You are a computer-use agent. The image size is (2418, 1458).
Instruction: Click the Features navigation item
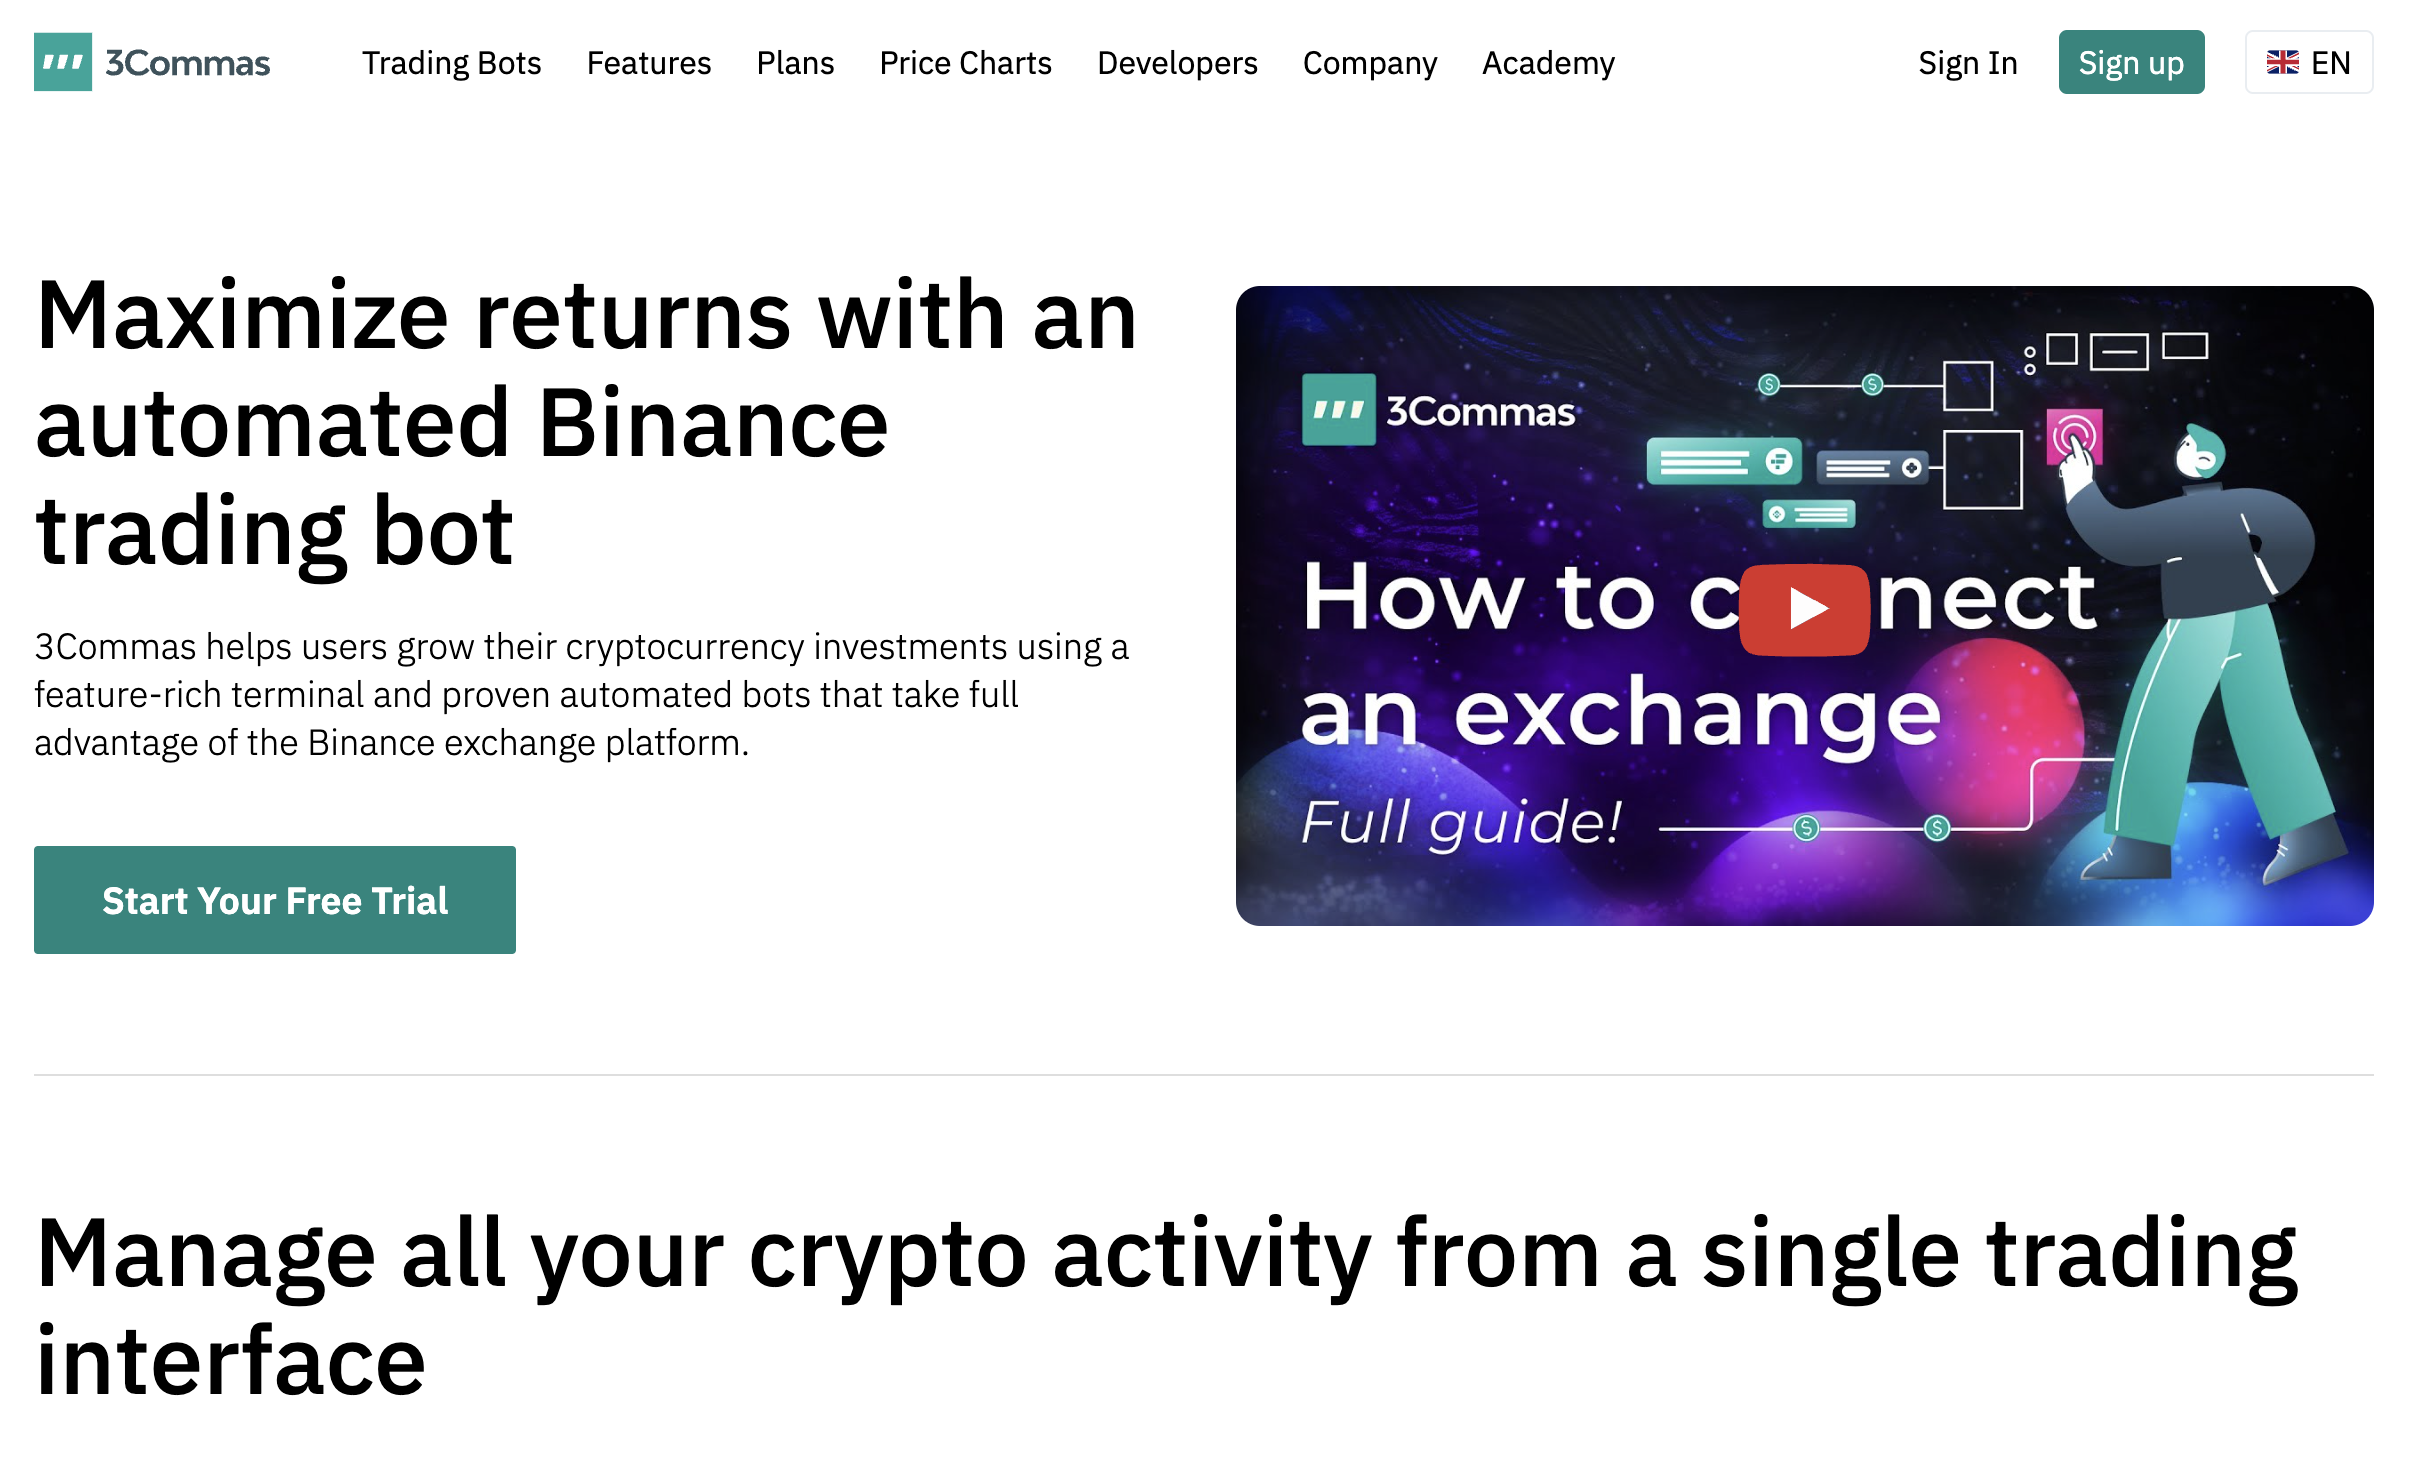[x=649, y=62]
